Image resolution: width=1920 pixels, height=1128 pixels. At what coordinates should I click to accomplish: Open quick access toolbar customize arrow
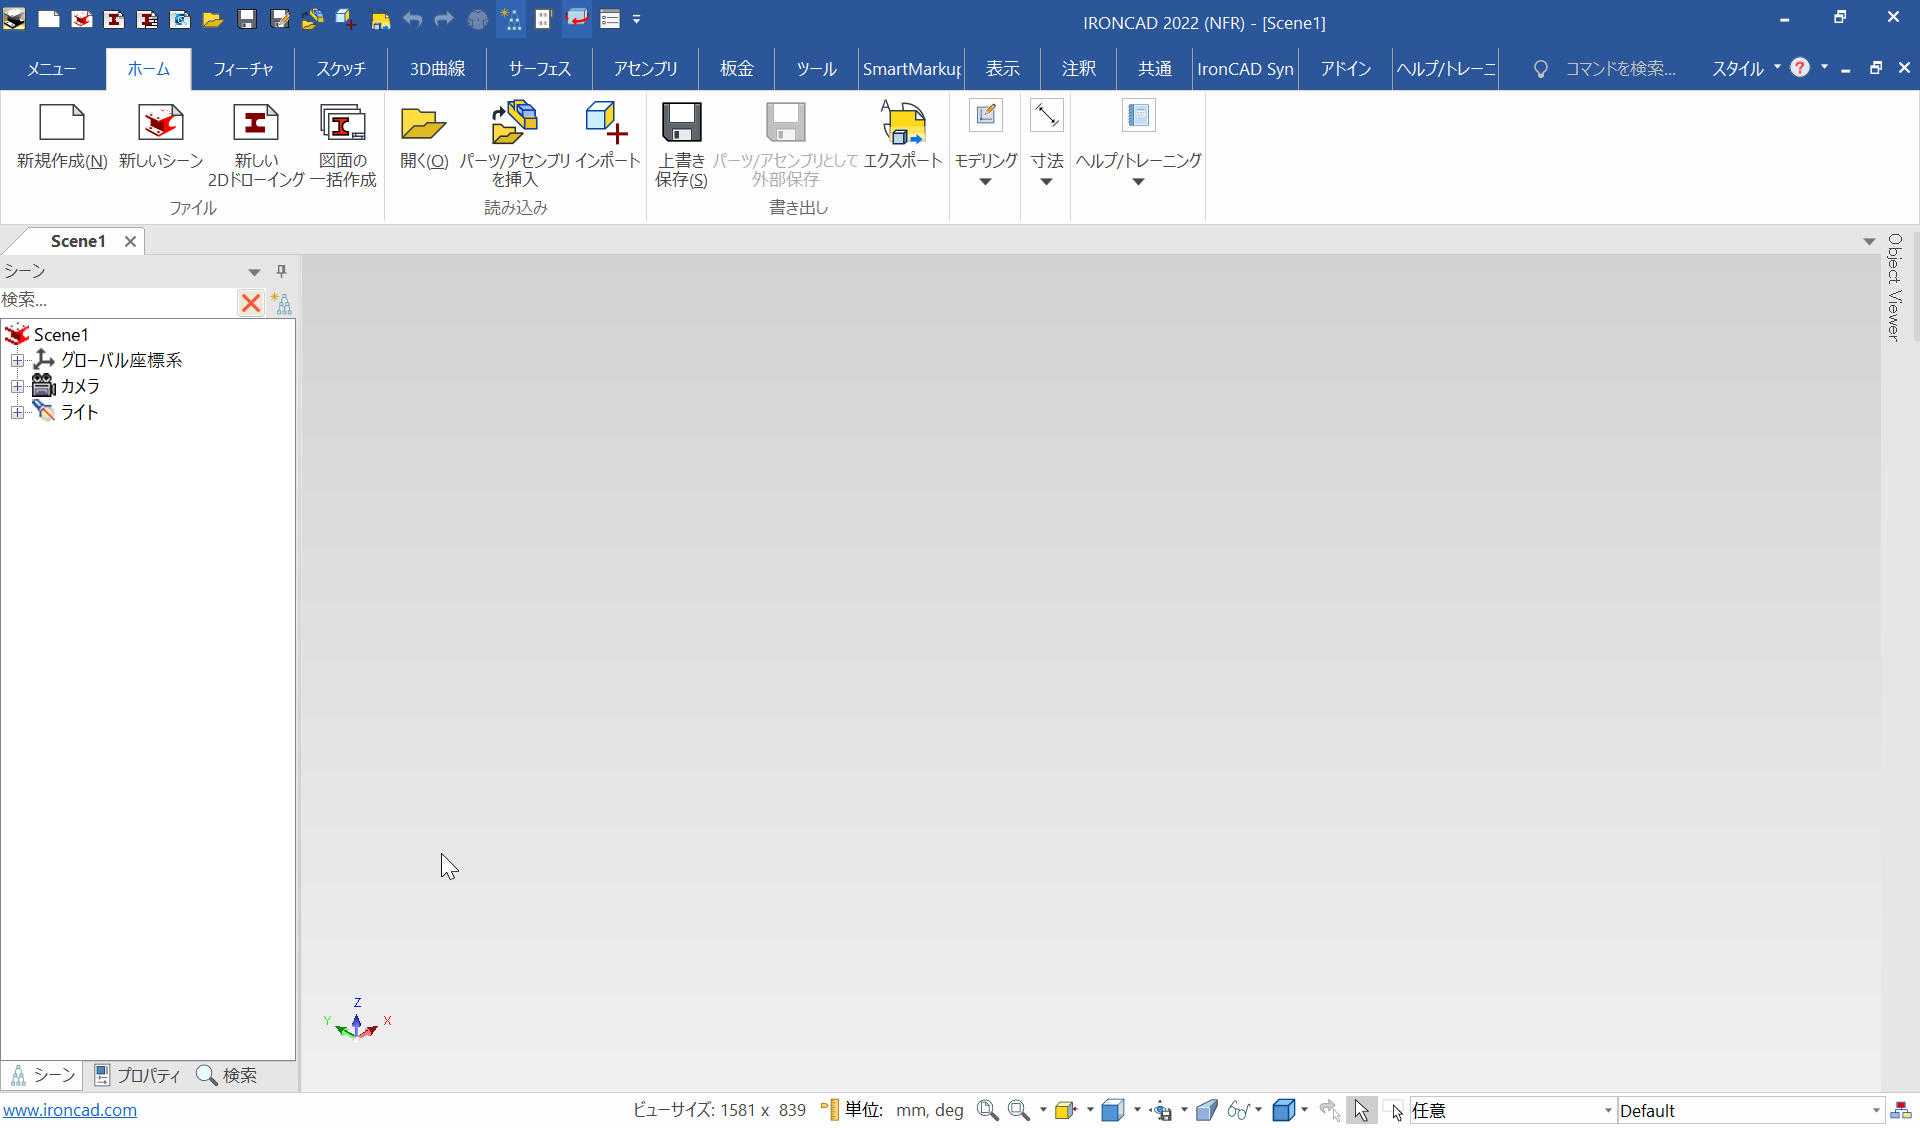(637, 19)
